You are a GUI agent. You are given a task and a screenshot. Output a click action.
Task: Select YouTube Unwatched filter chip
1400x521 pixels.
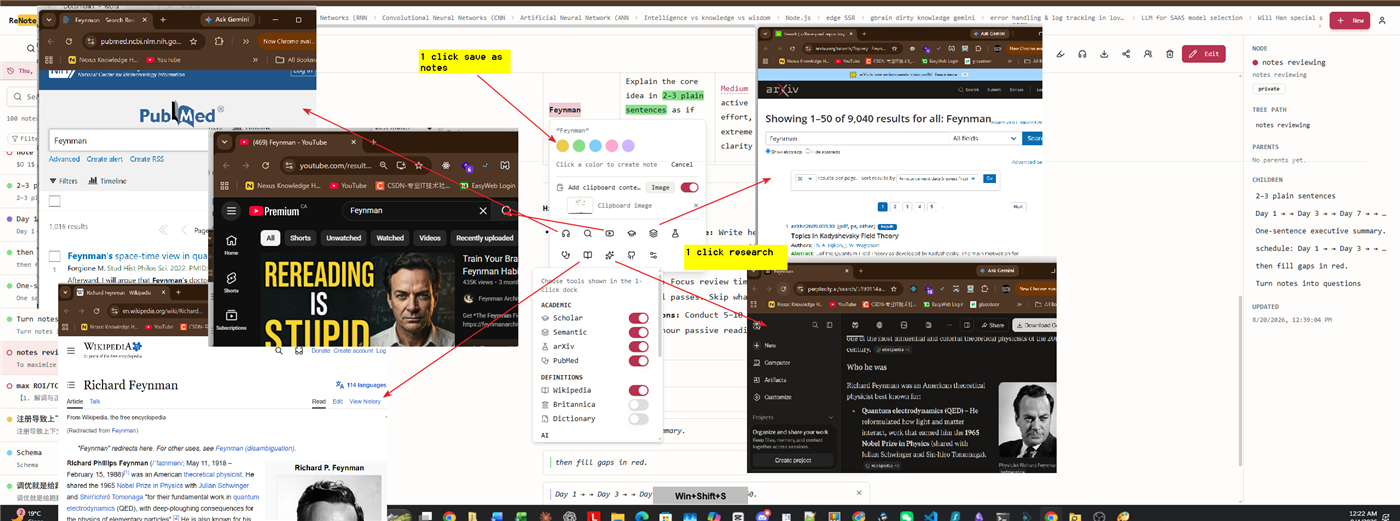[x=344, y=238]
